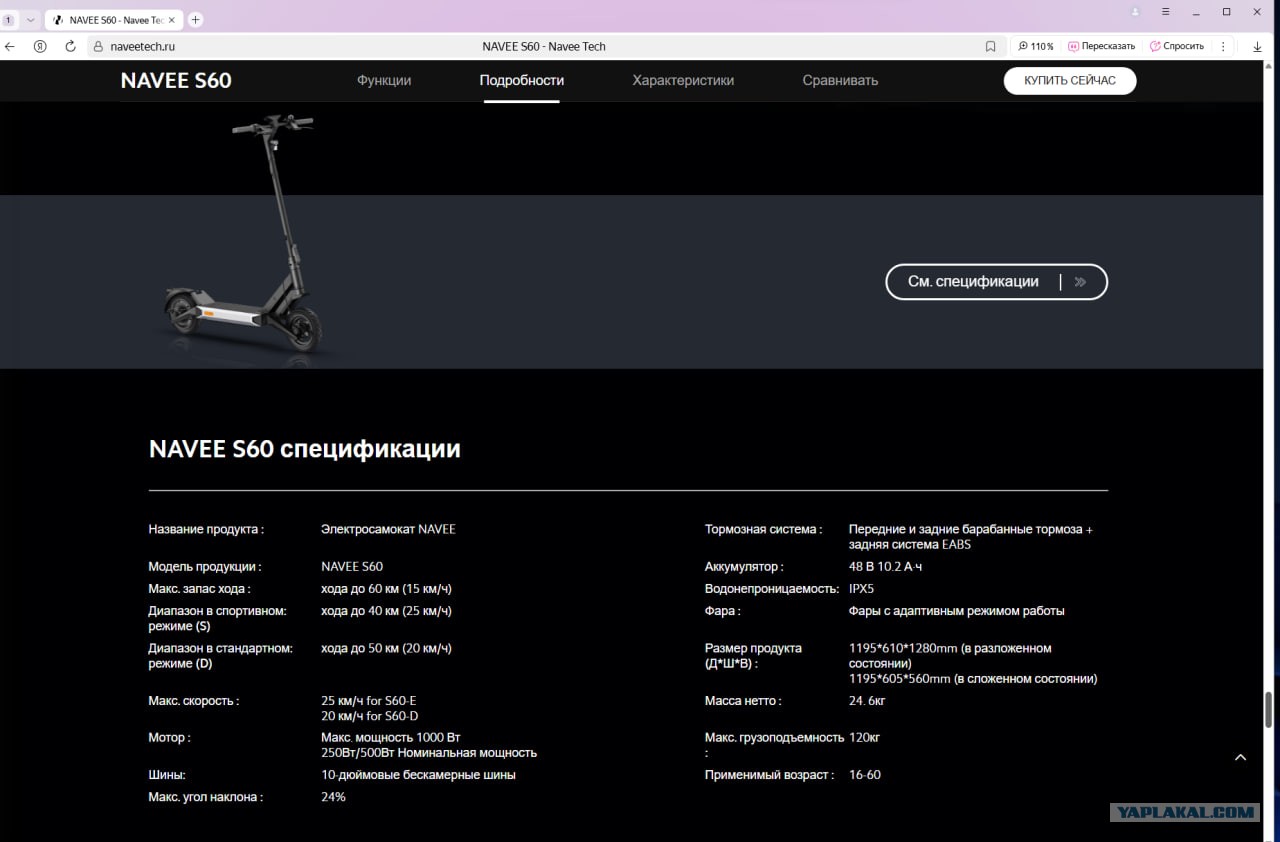The height and width of the screenshot is (842, 1280).
Task: Click the text 'хода до 50 км (20 км/ч)'
Action: [386, 648]
